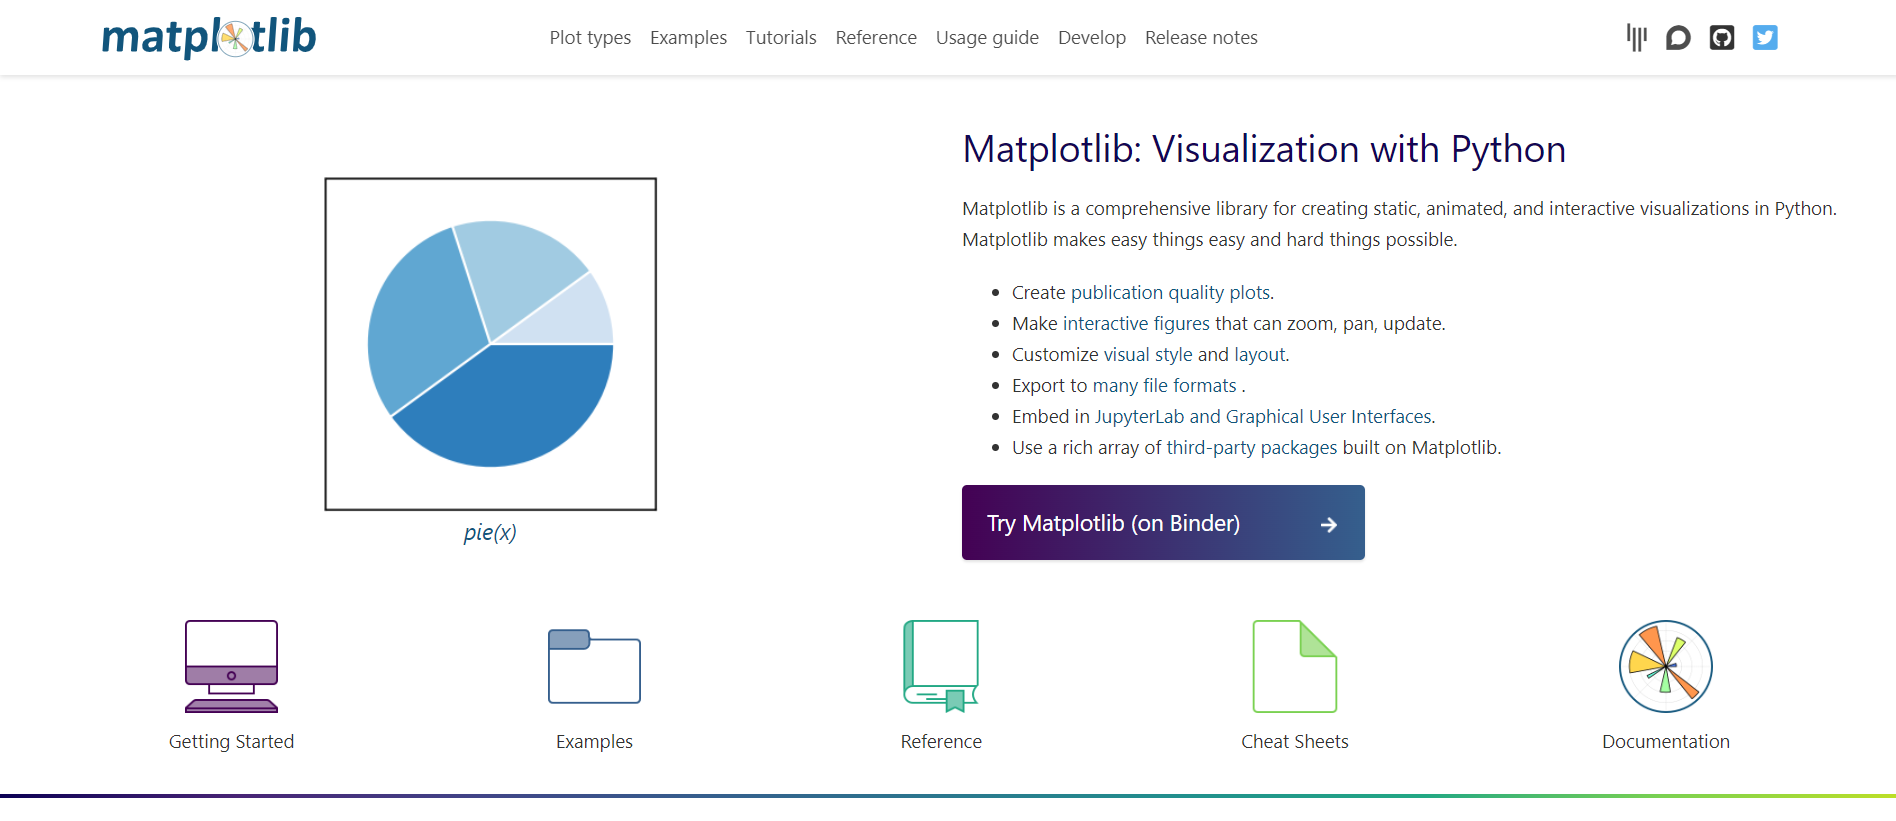
Task: Open the GitHub icon in header
Action: click(x=1721, y=38)
